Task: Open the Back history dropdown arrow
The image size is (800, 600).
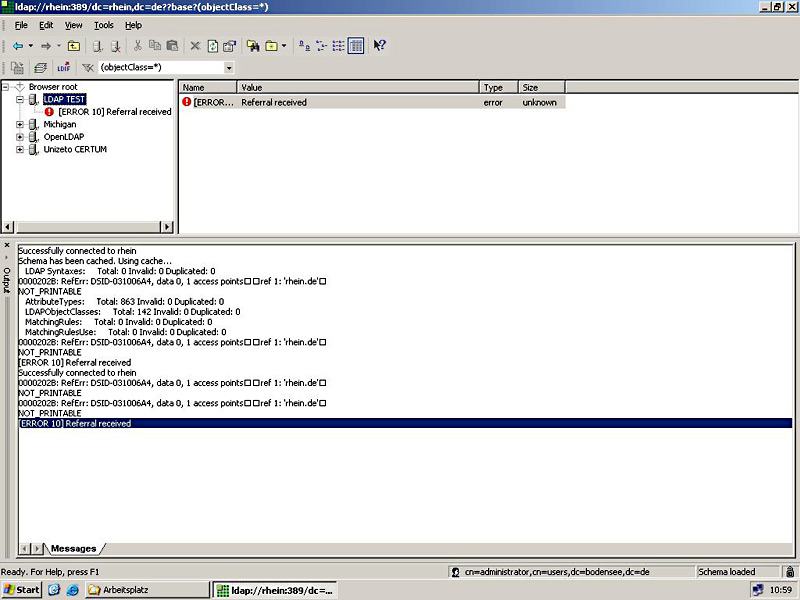Action: coord(31,46)
